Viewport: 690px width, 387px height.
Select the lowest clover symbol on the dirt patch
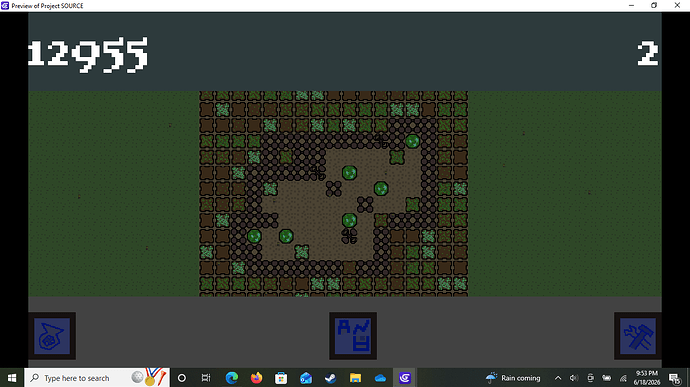click(349, 236)
